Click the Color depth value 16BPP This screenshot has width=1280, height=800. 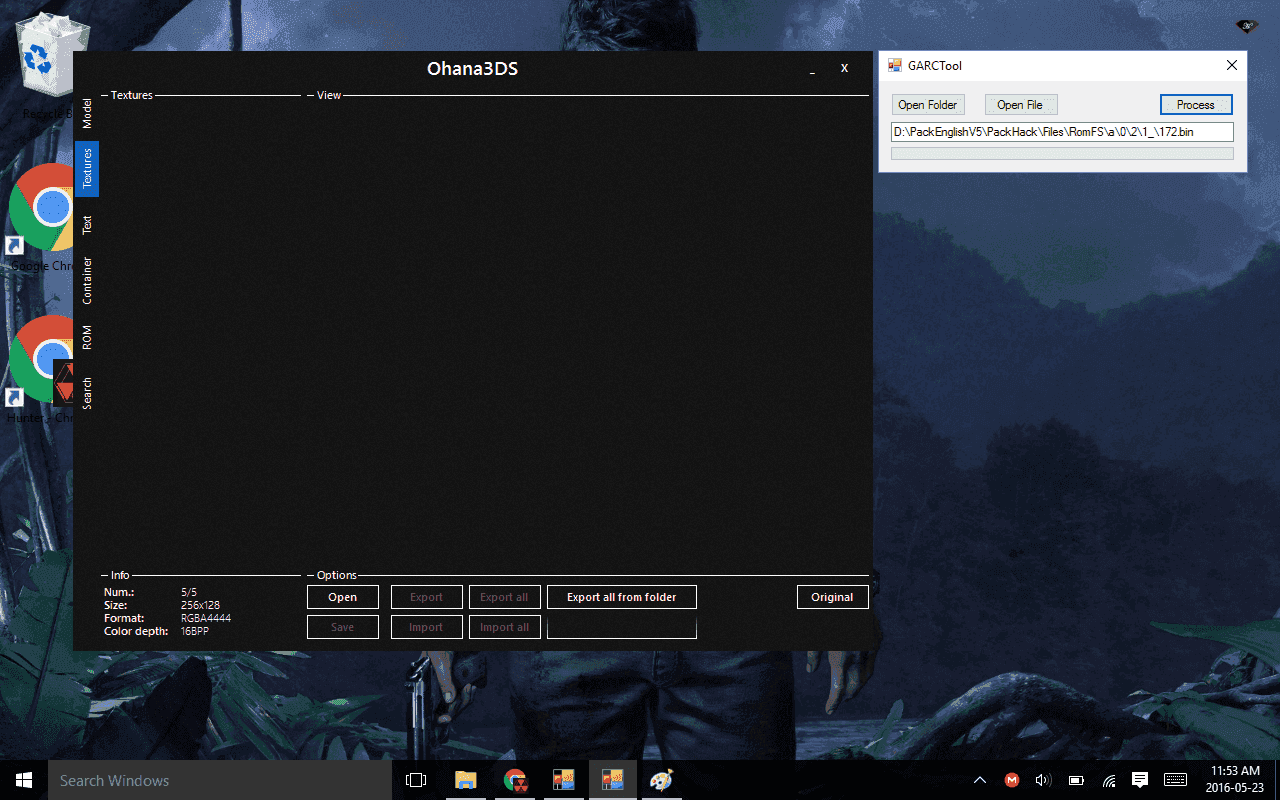click(197, 631)
